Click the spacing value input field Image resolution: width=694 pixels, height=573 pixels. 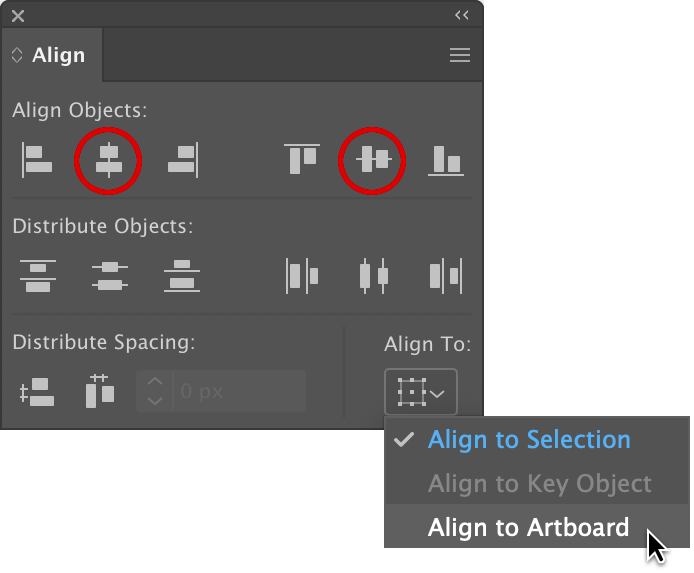238,392
